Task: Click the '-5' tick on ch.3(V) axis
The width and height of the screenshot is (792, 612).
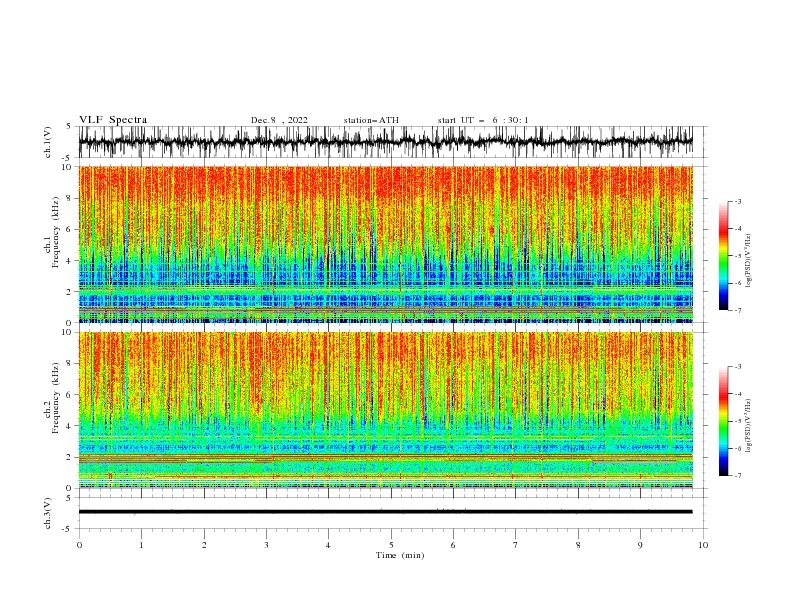Action: point(68,529)
